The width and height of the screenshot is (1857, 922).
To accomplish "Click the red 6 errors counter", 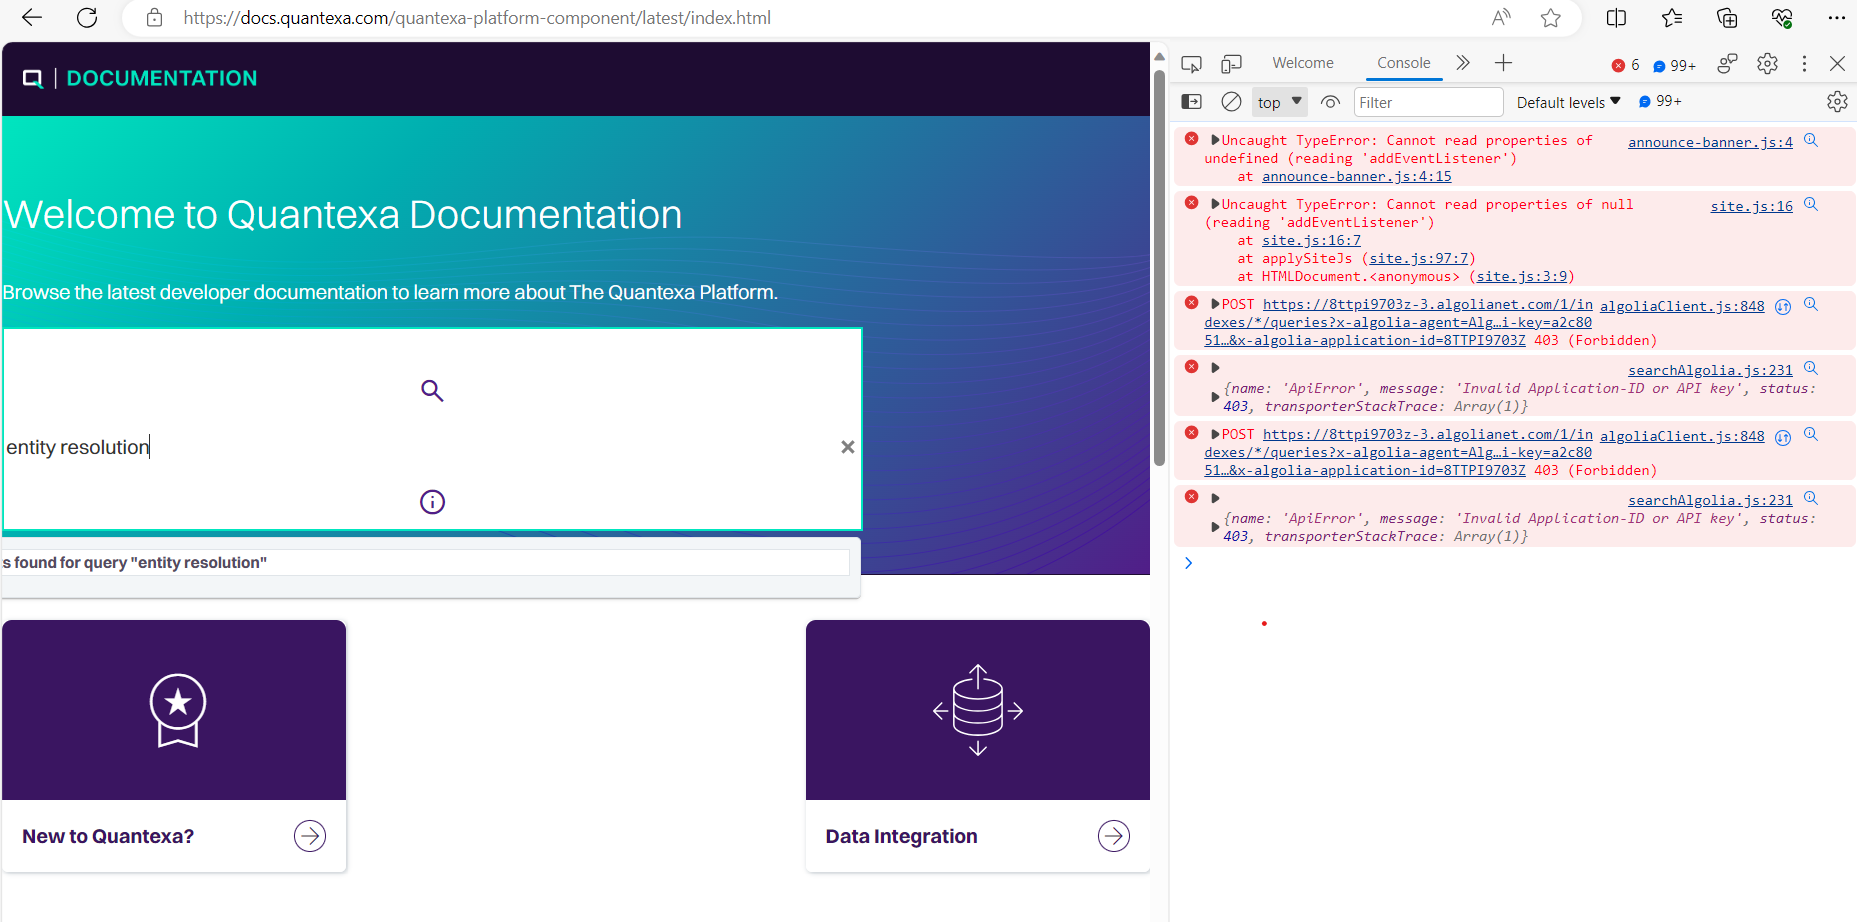I will click(1626, 65).
